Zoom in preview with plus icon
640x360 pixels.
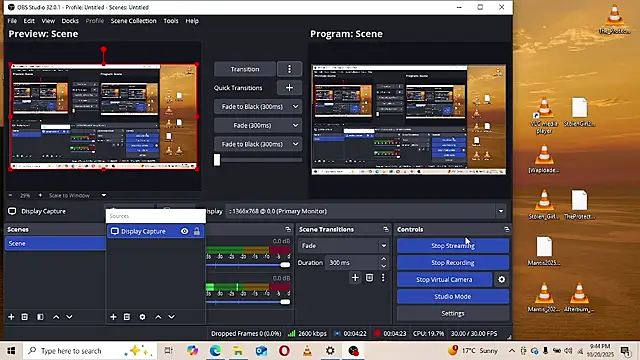(40, 196)
